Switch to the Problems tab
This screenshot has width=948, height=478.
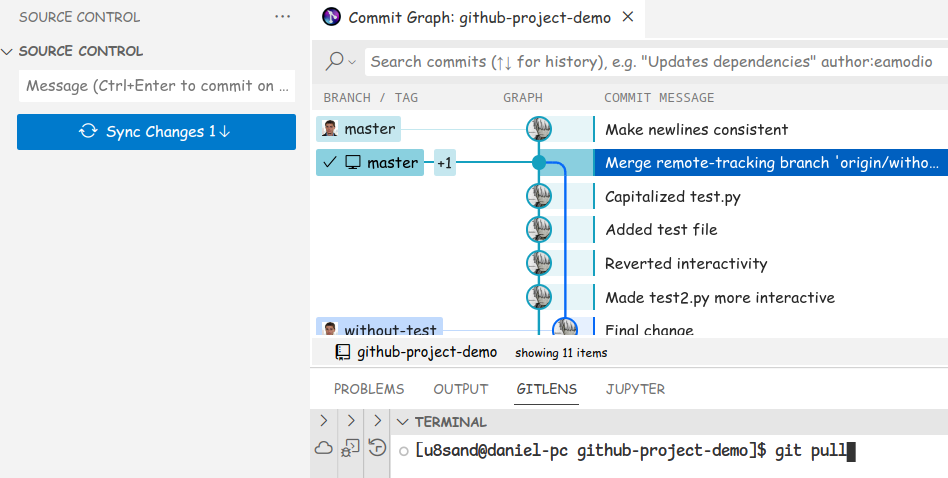[369, 389]
